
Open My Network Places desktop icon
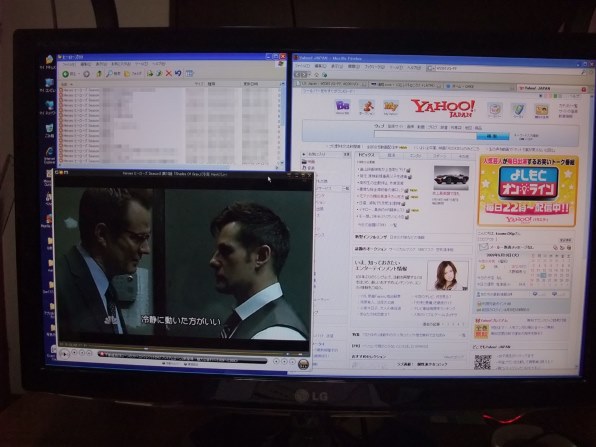49,108
